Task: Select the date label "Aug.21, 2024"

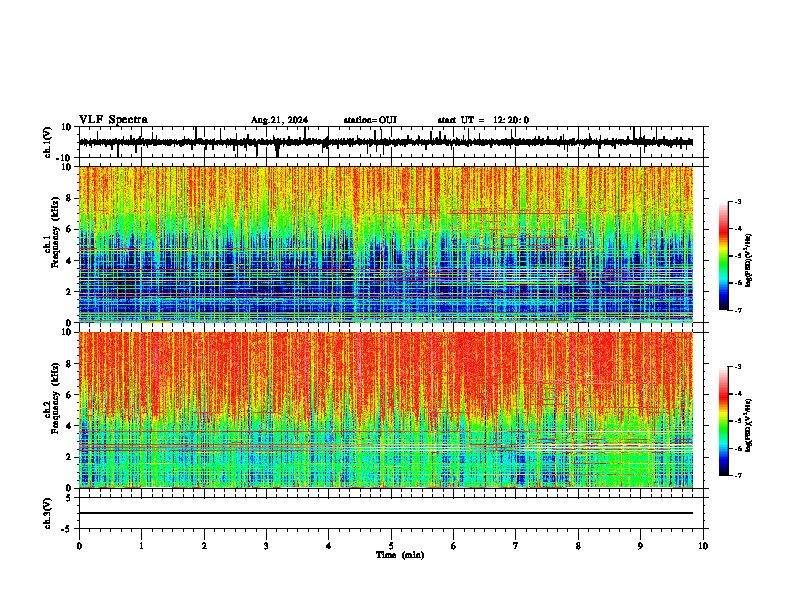Action: pyautogui.click(x=279, y=120)
